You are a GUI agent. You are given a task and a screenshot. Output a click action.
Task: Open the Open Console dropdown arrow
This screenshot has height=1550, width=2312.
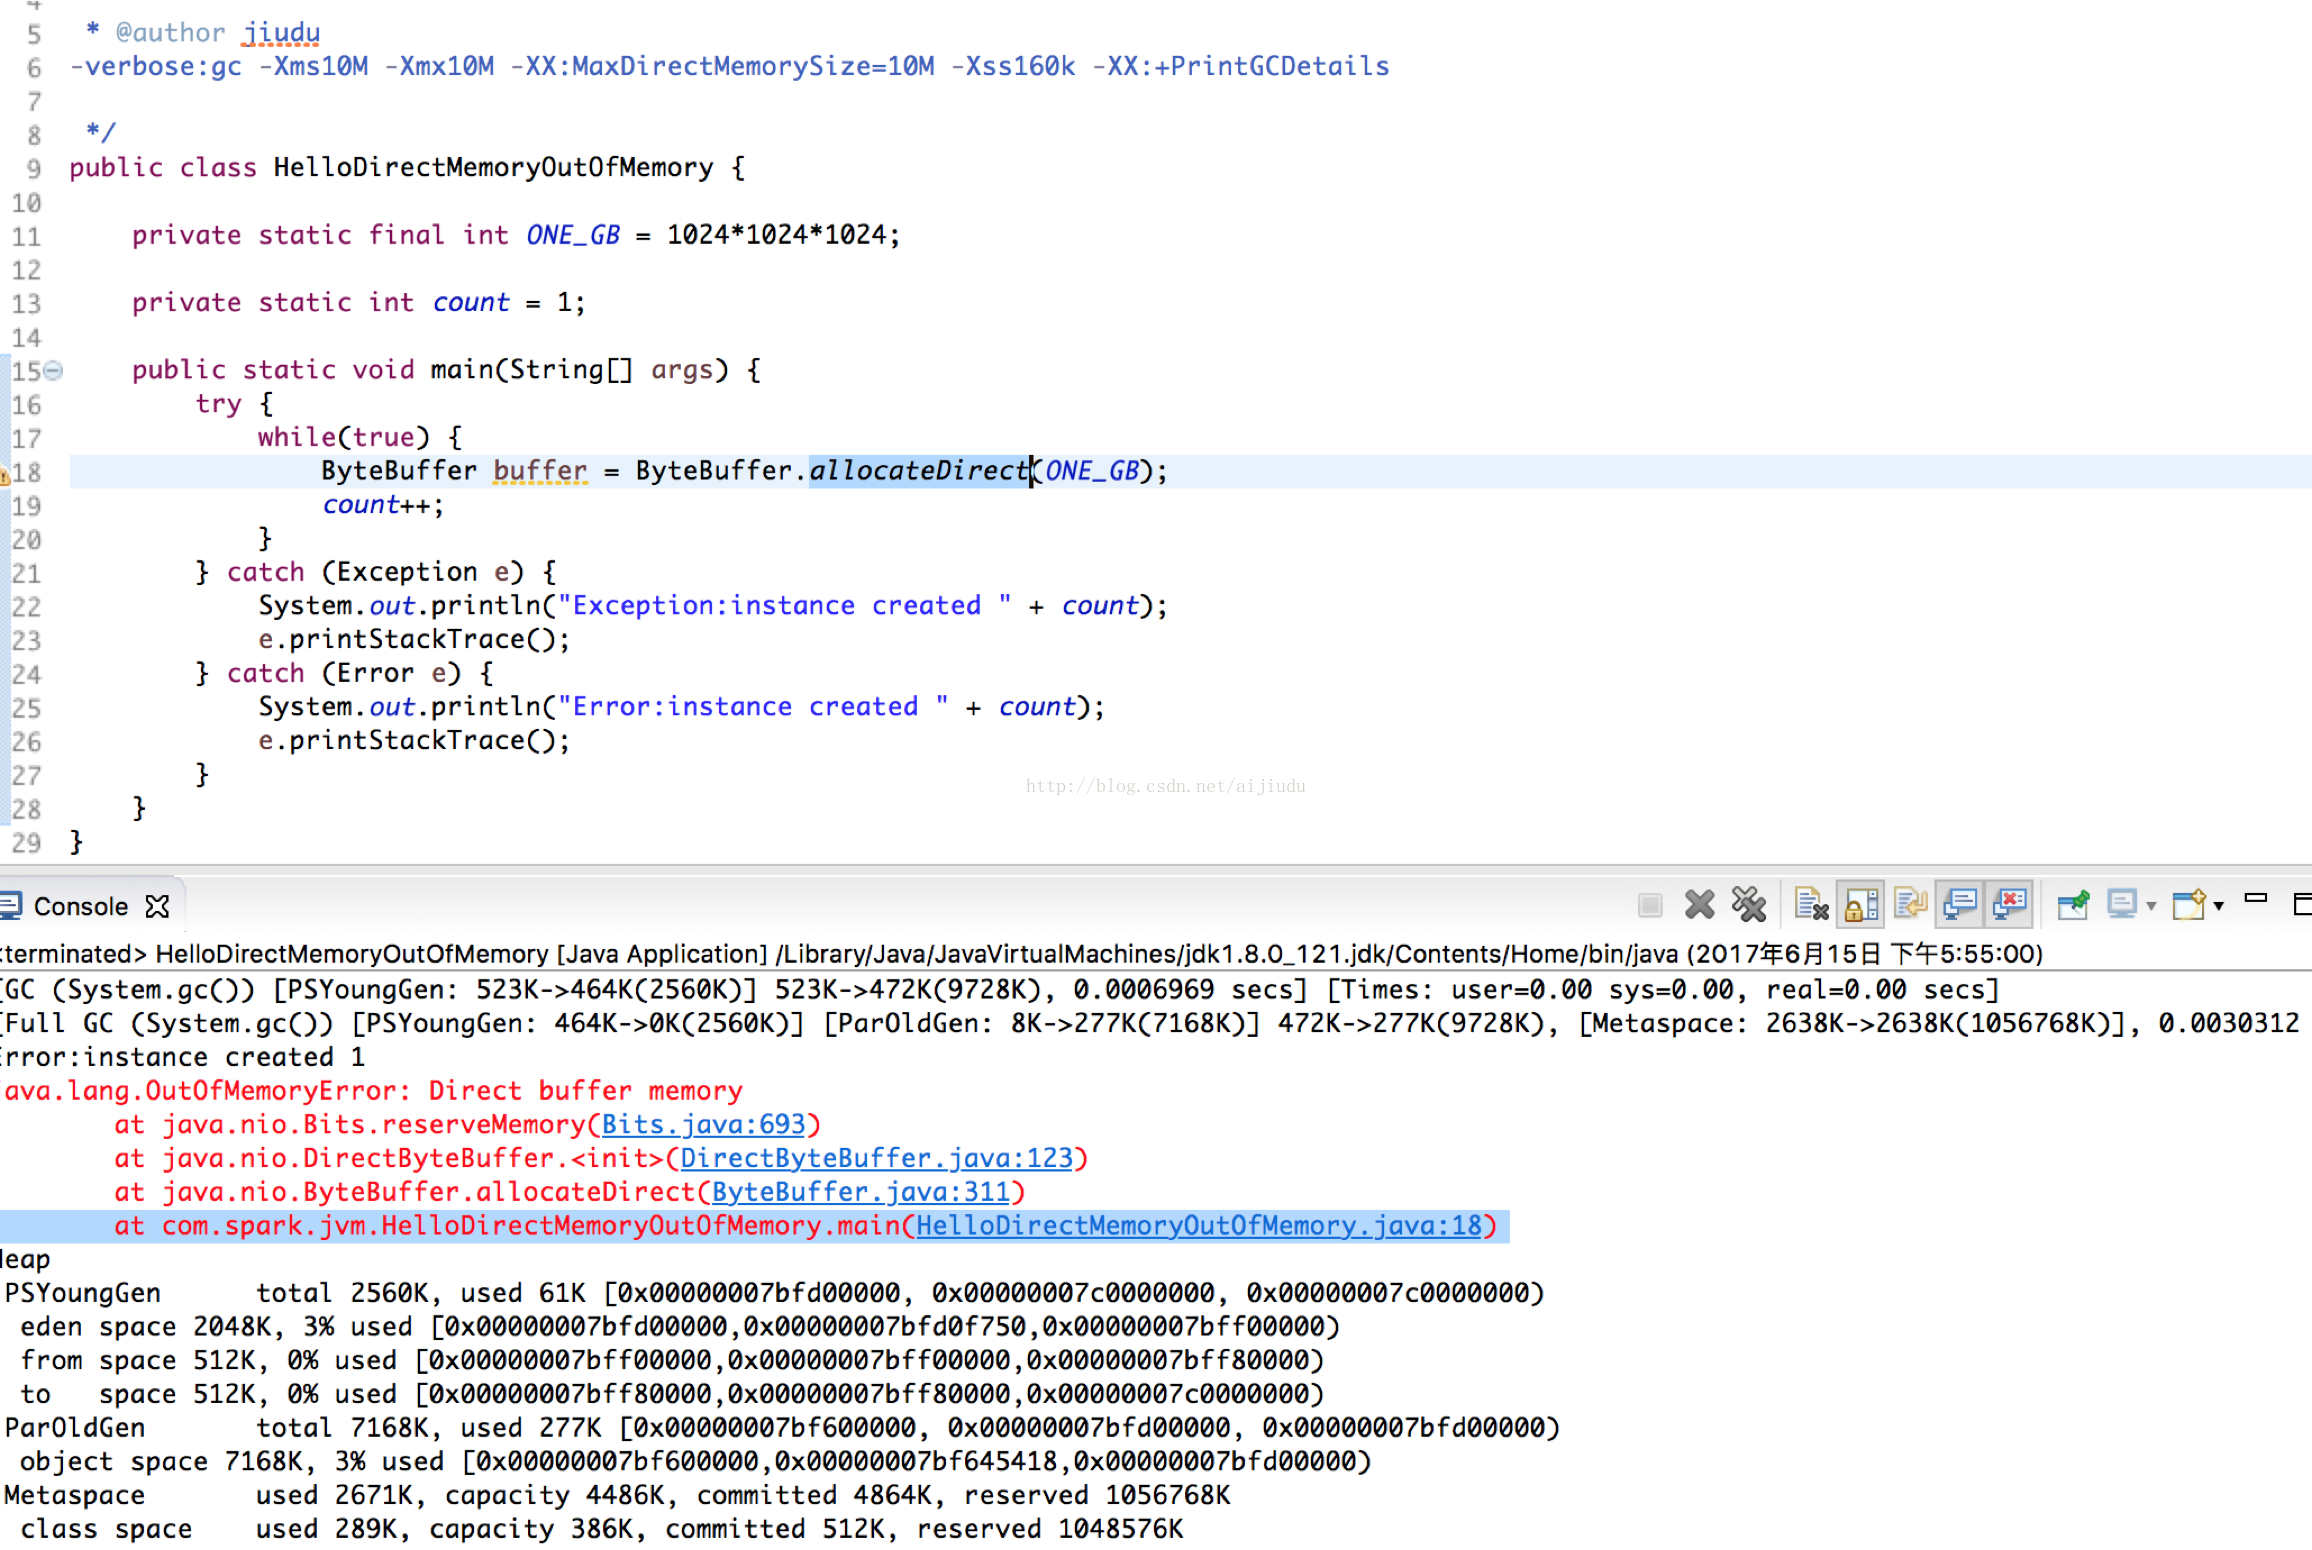tap(2219, 907)
